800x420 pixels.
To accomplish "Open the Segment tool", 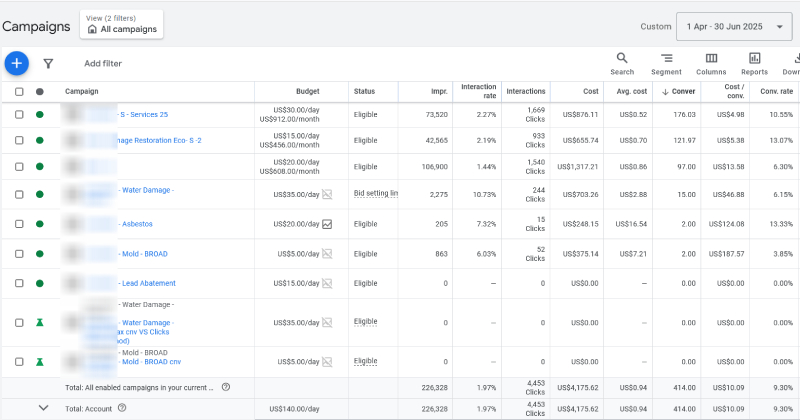I will click(x=666, y=64).
